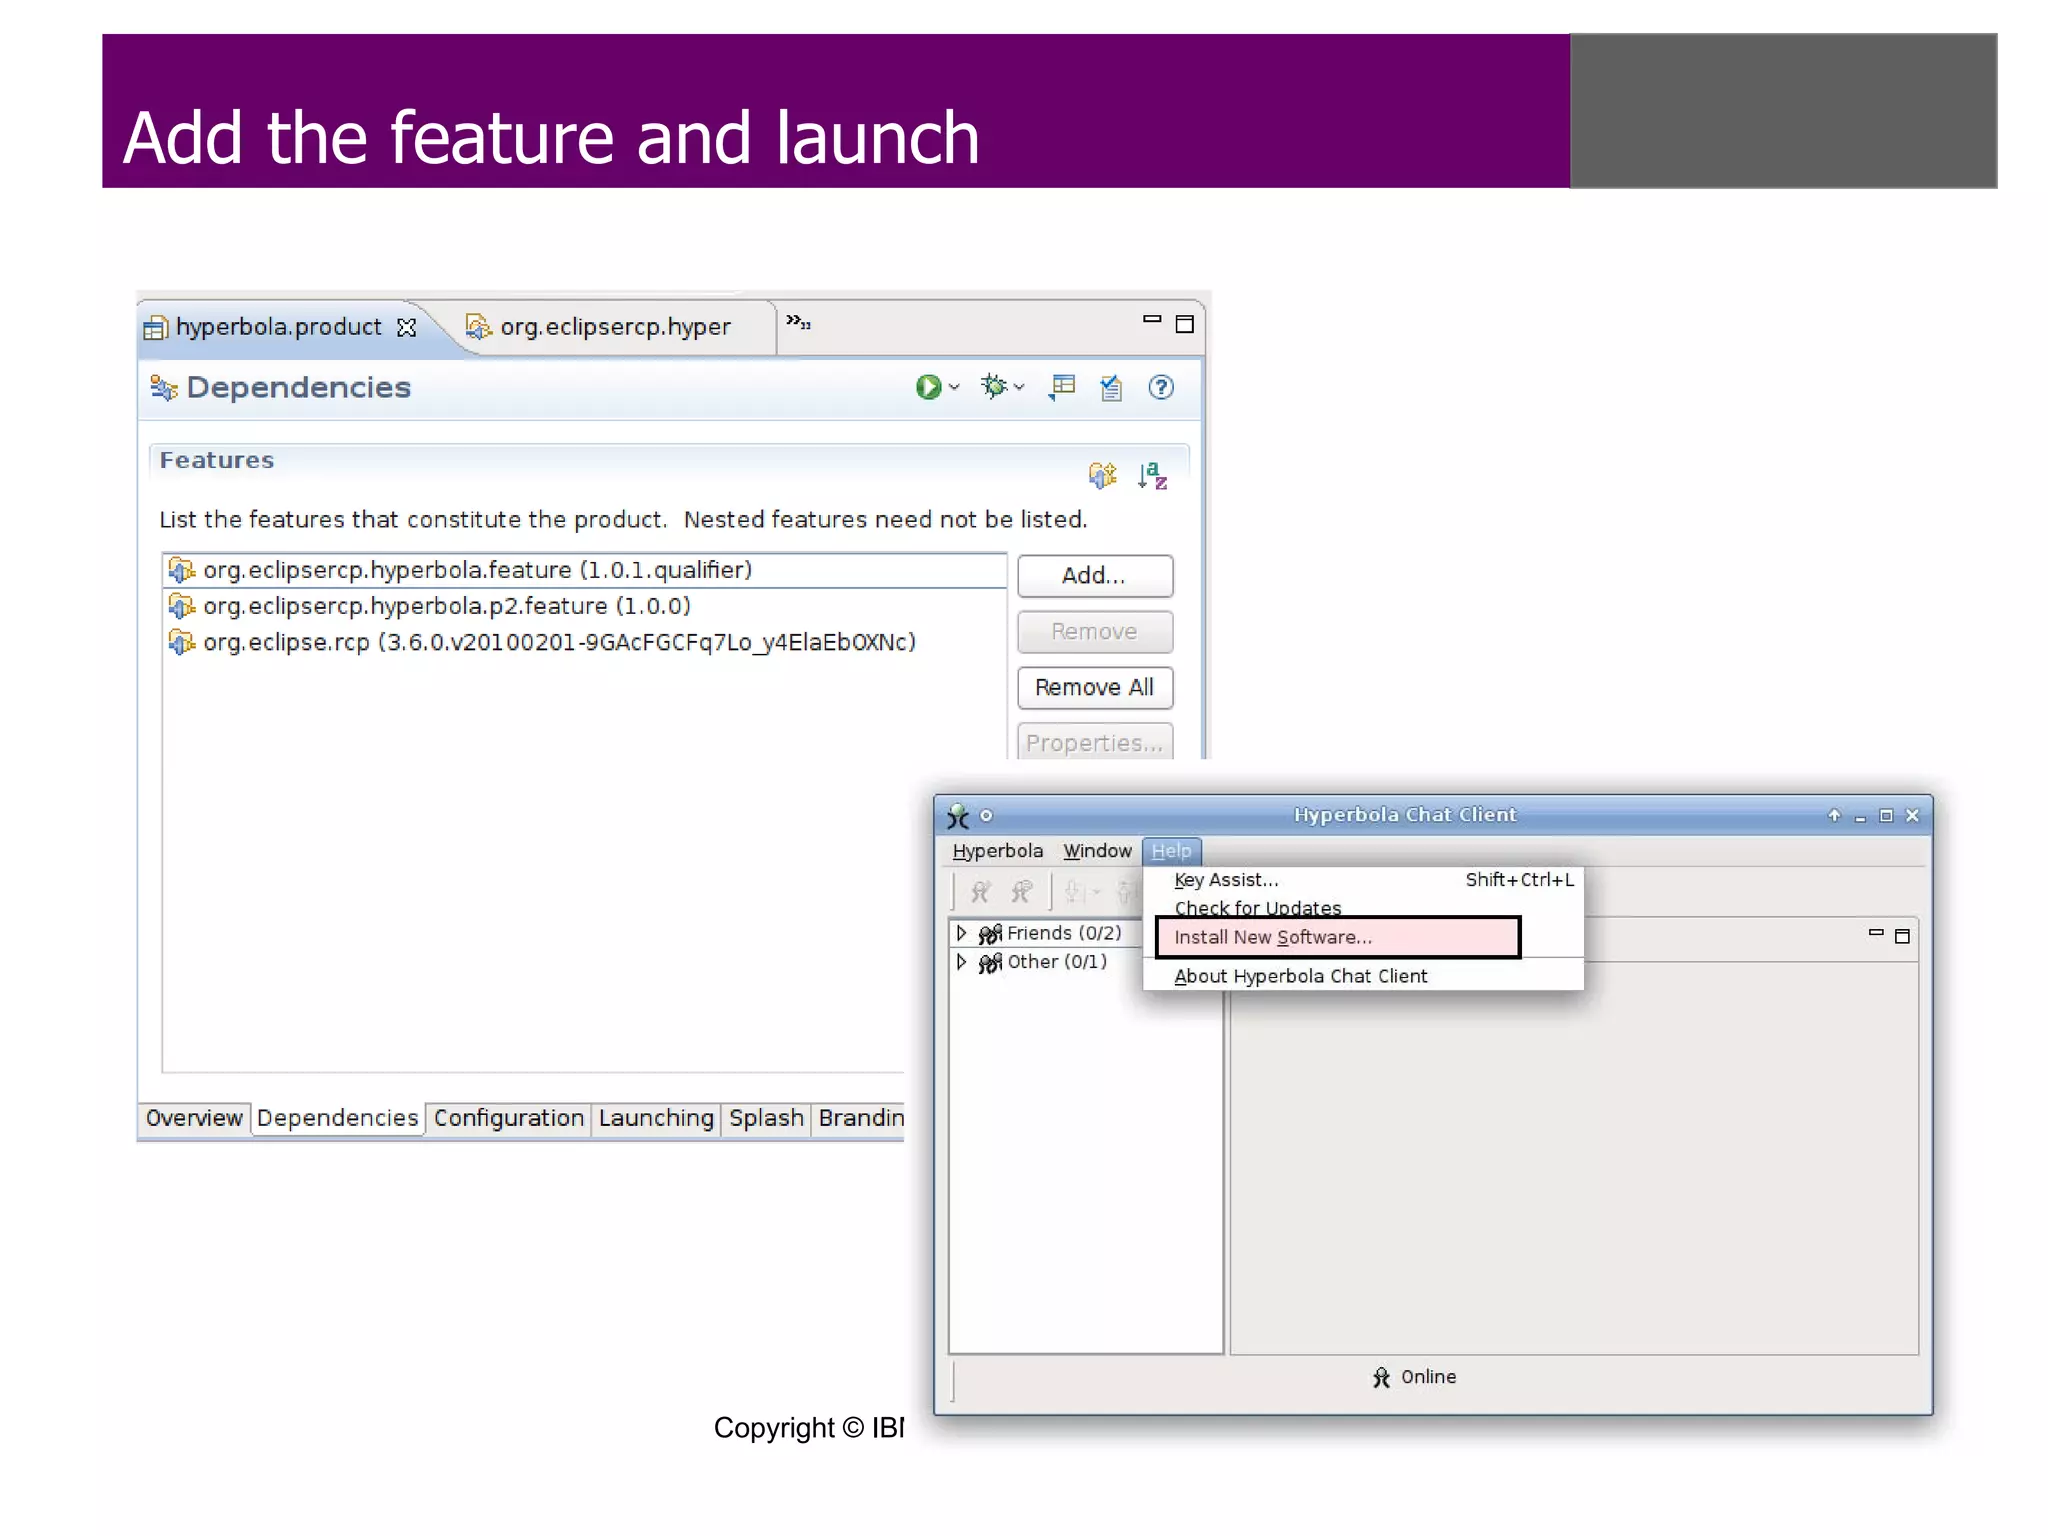Select the Friends (0/2) group icon

(990, 934)
